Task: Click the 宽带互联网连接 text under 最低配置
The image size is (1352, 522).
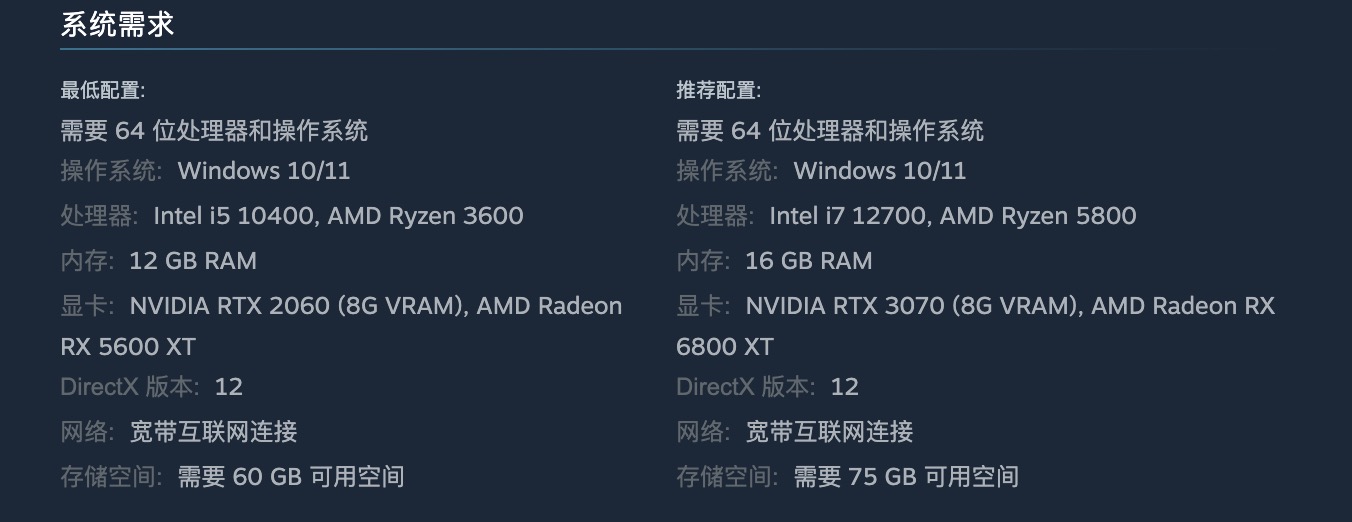Action: 214,432
